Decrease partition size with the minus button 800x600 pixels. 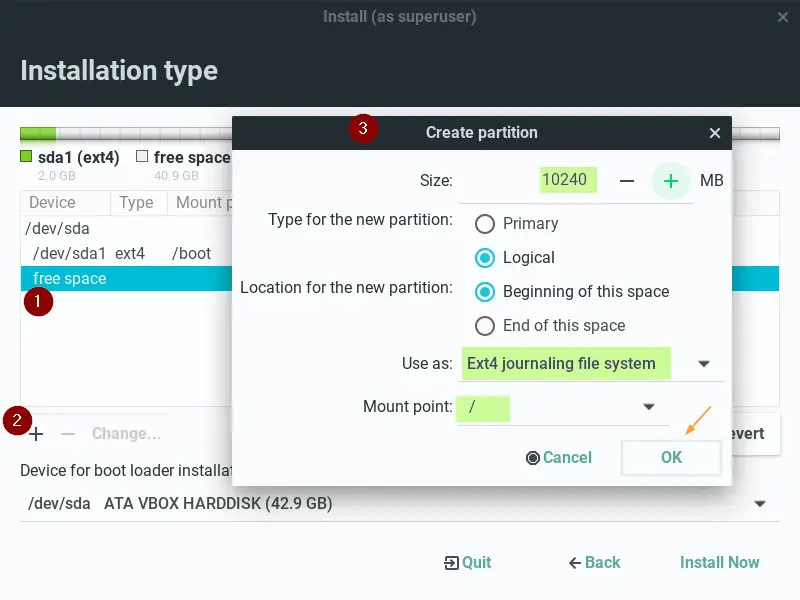[627, 181]
